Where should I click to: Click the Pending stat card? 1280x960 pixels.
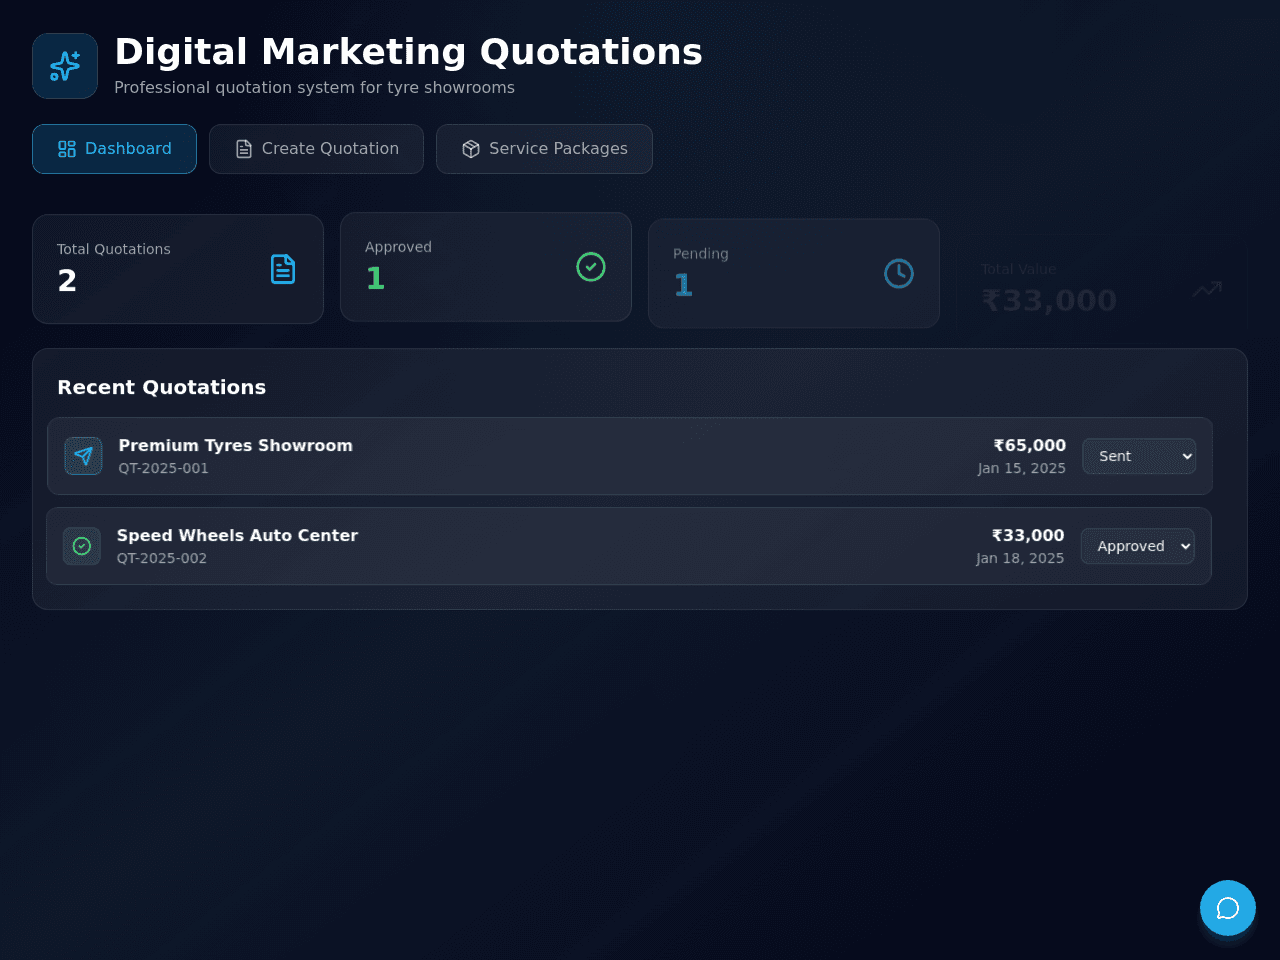[794, 274]
